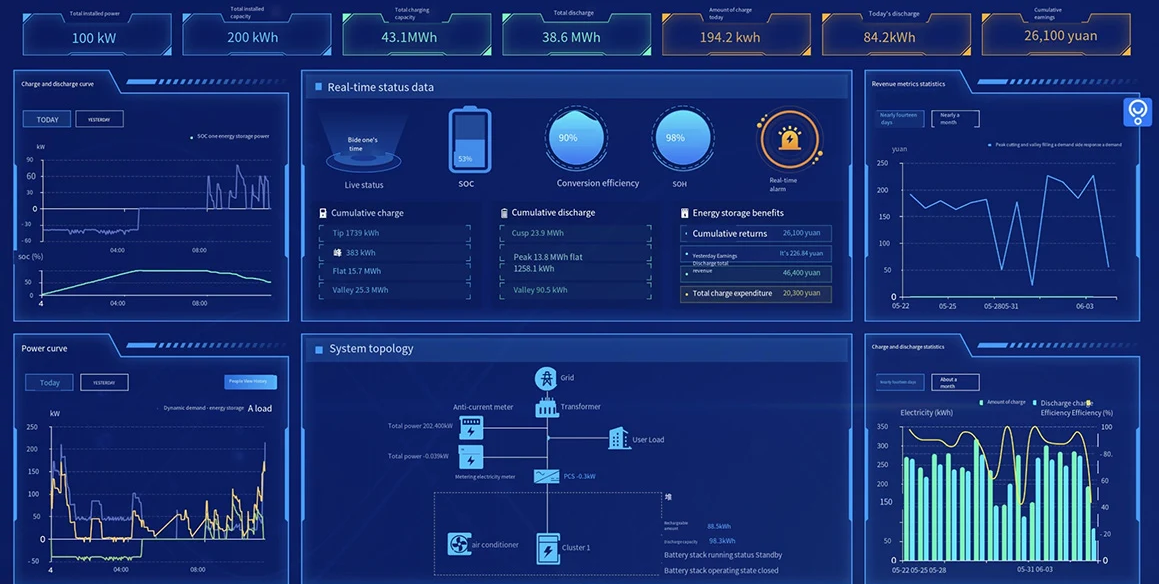Click Cumulative earnings 26,100 yuan card

tap(1056, 34)
